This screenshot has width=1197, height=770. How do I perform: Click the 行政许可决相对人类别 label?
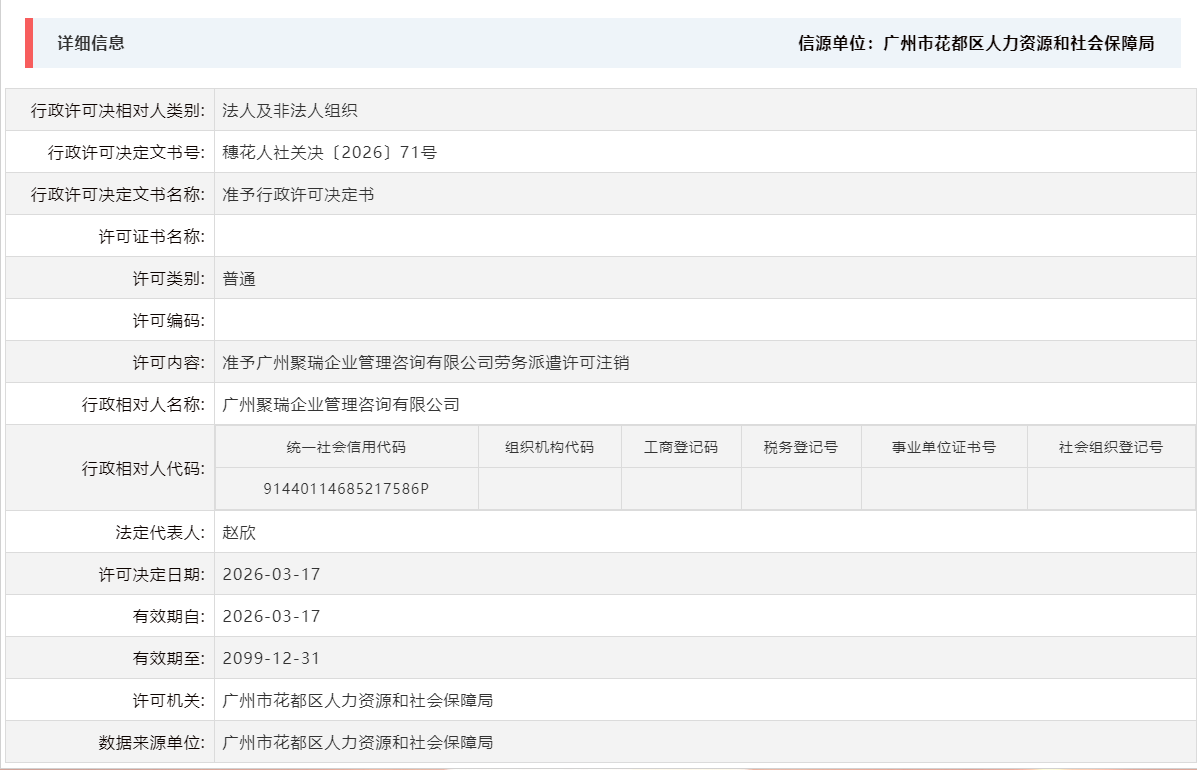tap(118, 111)
